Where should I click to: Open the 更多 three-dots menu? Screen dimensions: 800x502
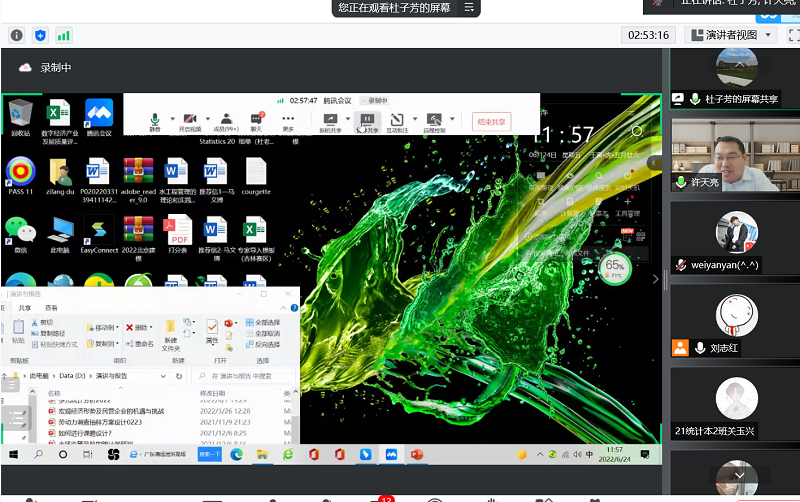coord(288,122)
